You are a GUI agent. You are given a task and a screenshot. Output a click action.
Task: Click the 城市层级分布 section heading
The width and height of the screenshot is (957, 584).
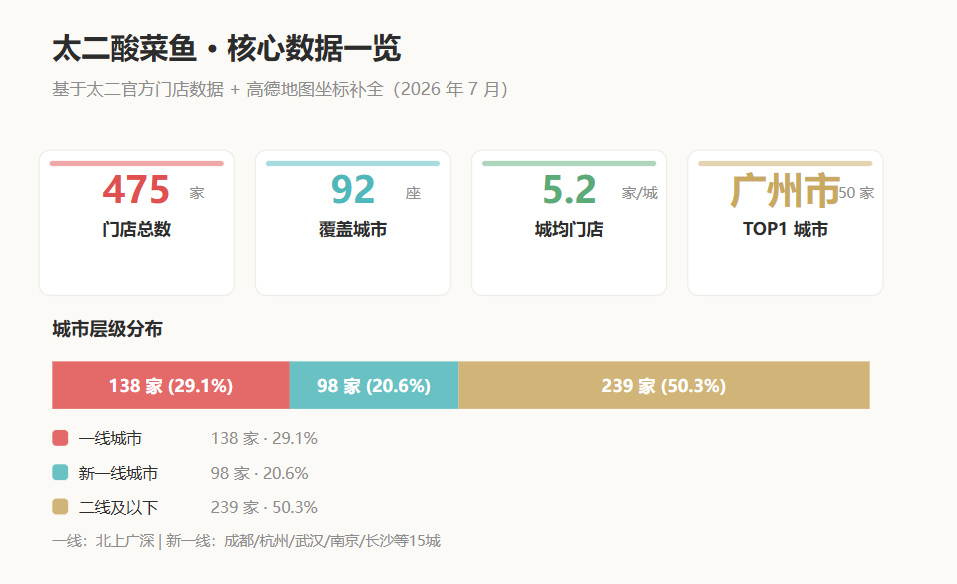tap(107, 329)
